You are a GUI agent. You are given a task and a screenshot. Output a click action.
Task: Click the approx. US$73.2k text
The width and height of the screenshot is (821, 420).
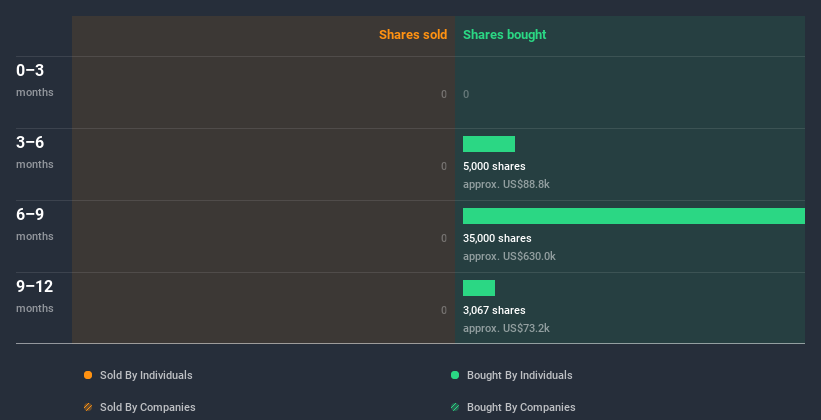click(x=506, y=328)
